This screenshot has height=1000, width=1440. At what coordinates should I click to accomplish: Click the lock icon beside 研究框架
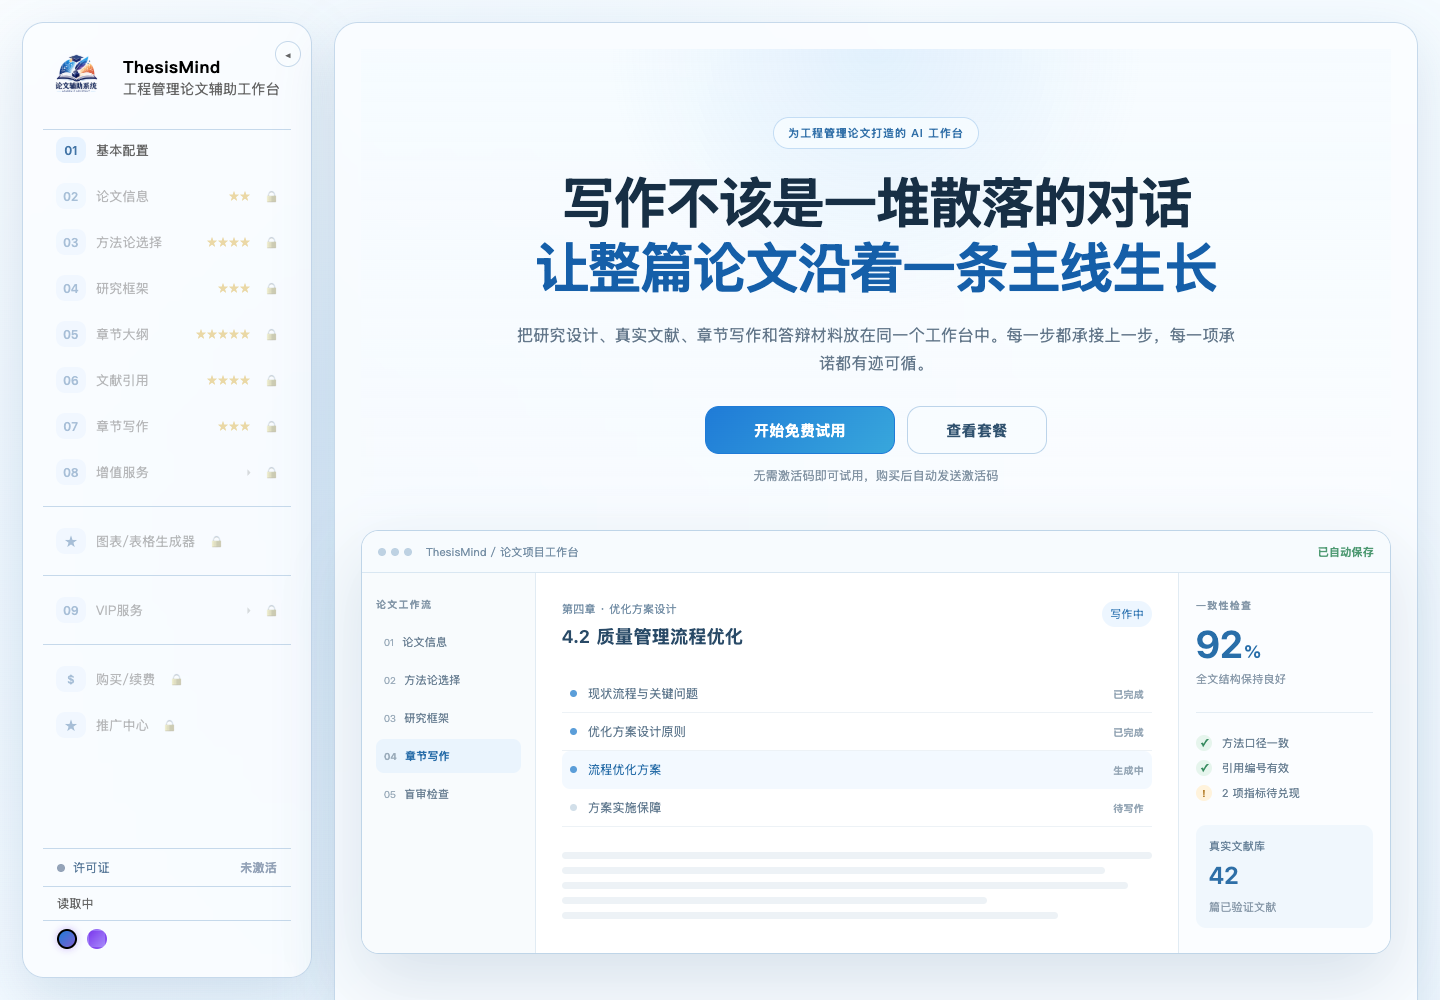click(x=271, y=289)
